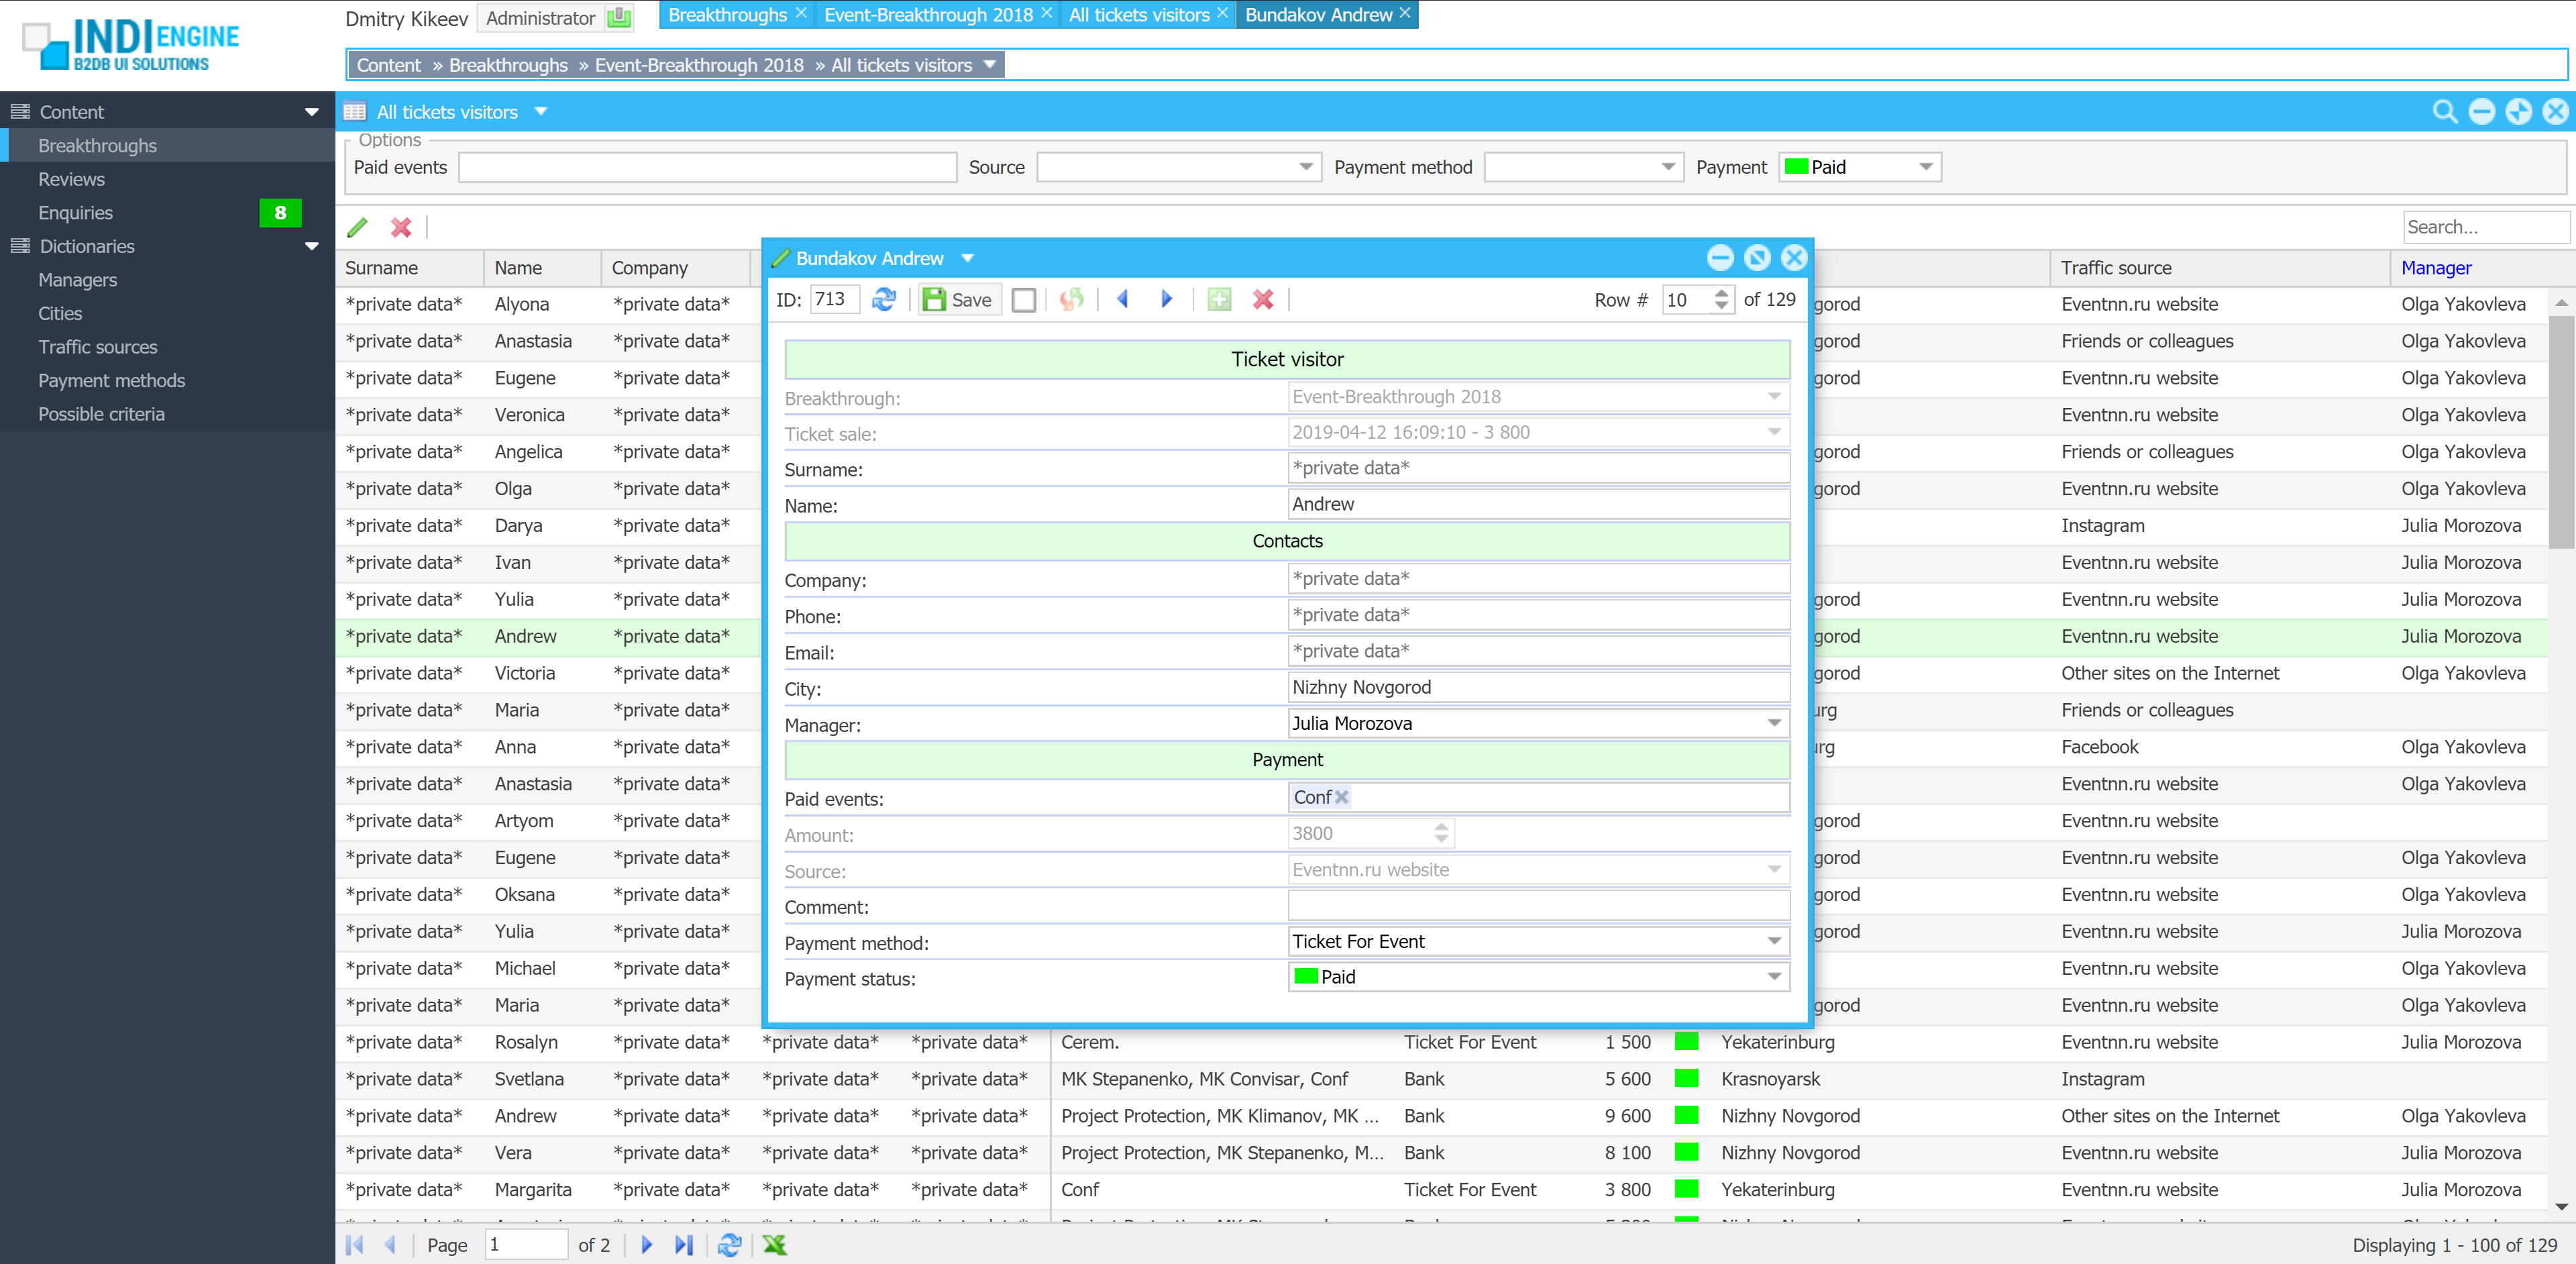
Task: Click the green pencil edit icon above grid
Action: 357,227
